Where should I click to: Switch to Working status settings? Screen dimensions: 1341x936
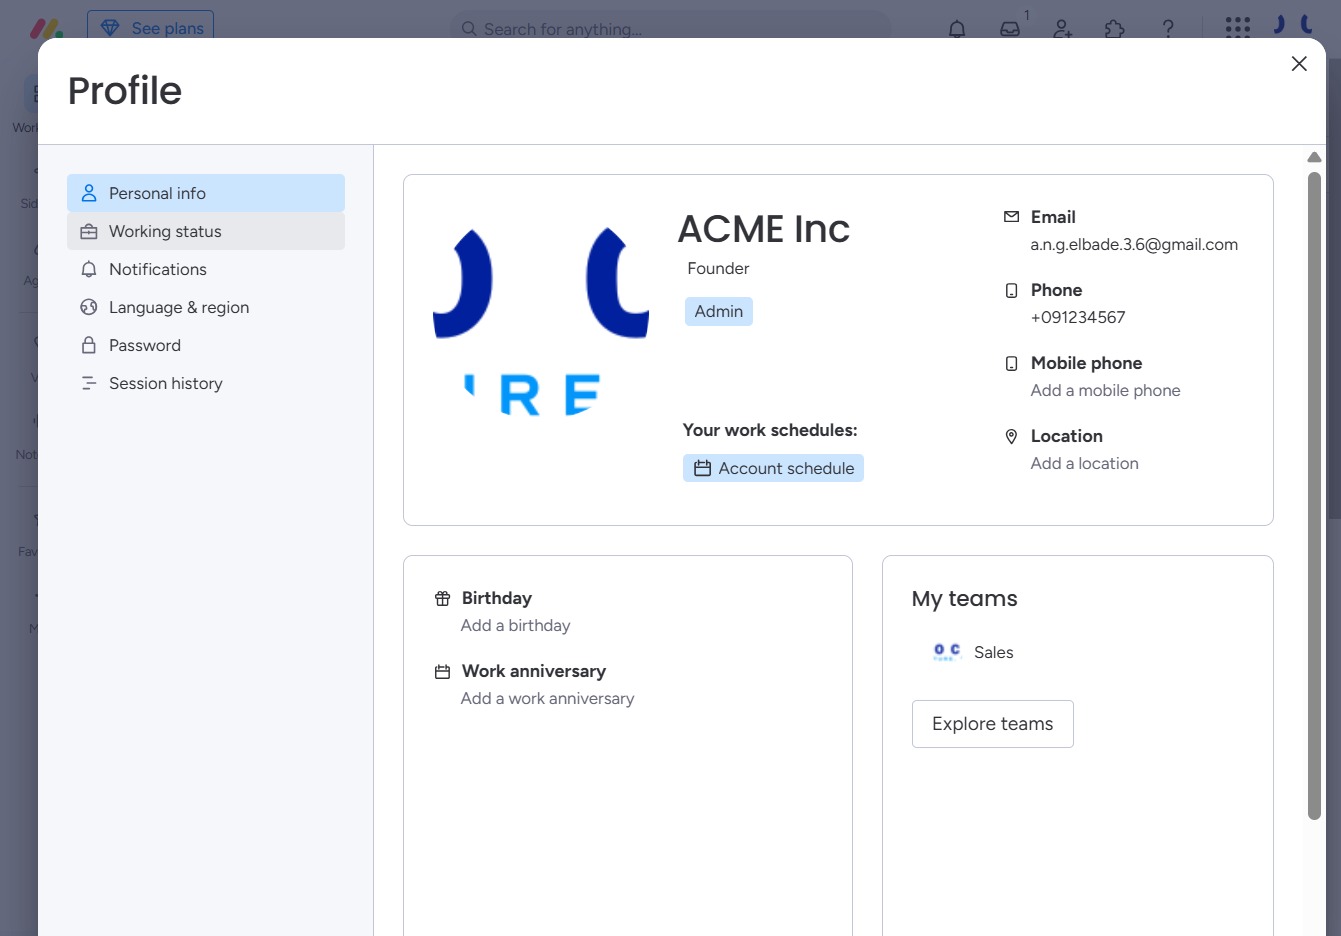[206, 231]
